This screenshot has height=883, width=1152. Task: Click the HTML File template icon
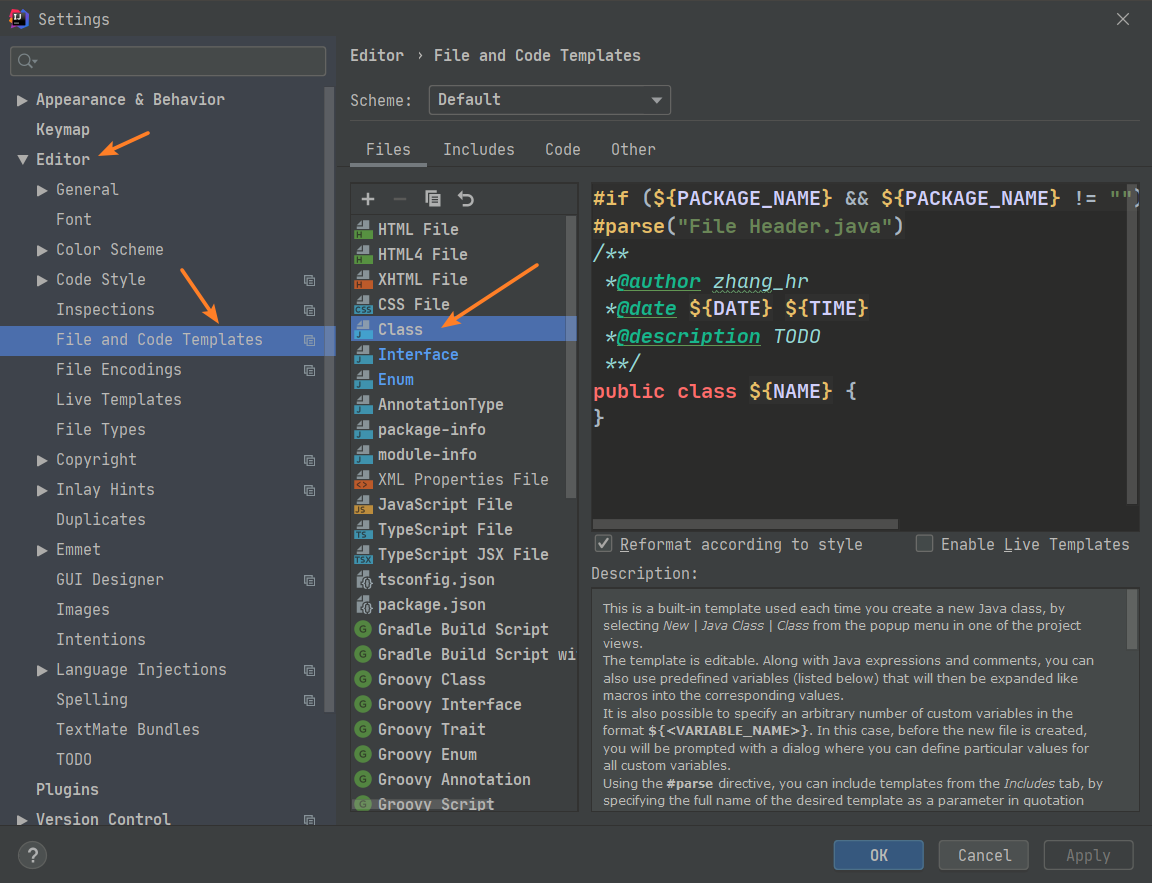click(x=363, y=230)
